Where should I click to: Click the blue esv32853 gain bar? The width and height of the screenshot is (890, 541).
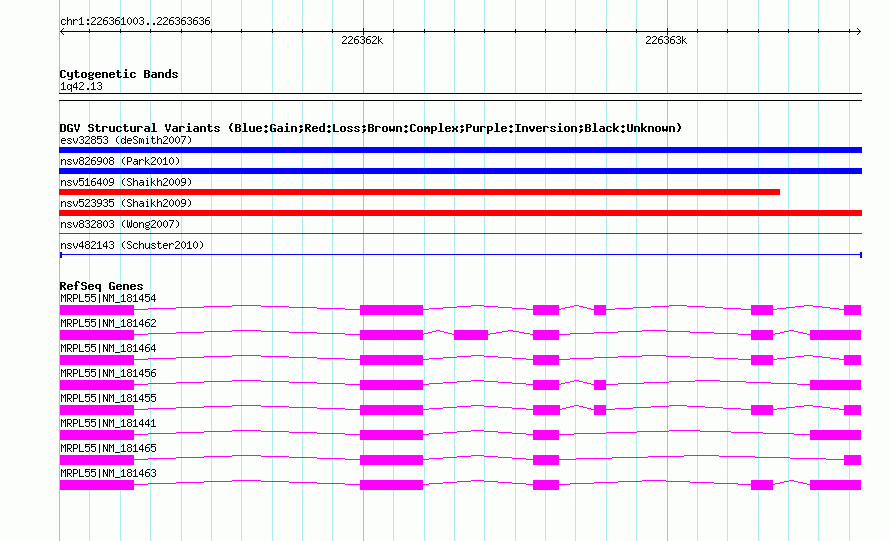pyautogui.click(x=460, y=150)
